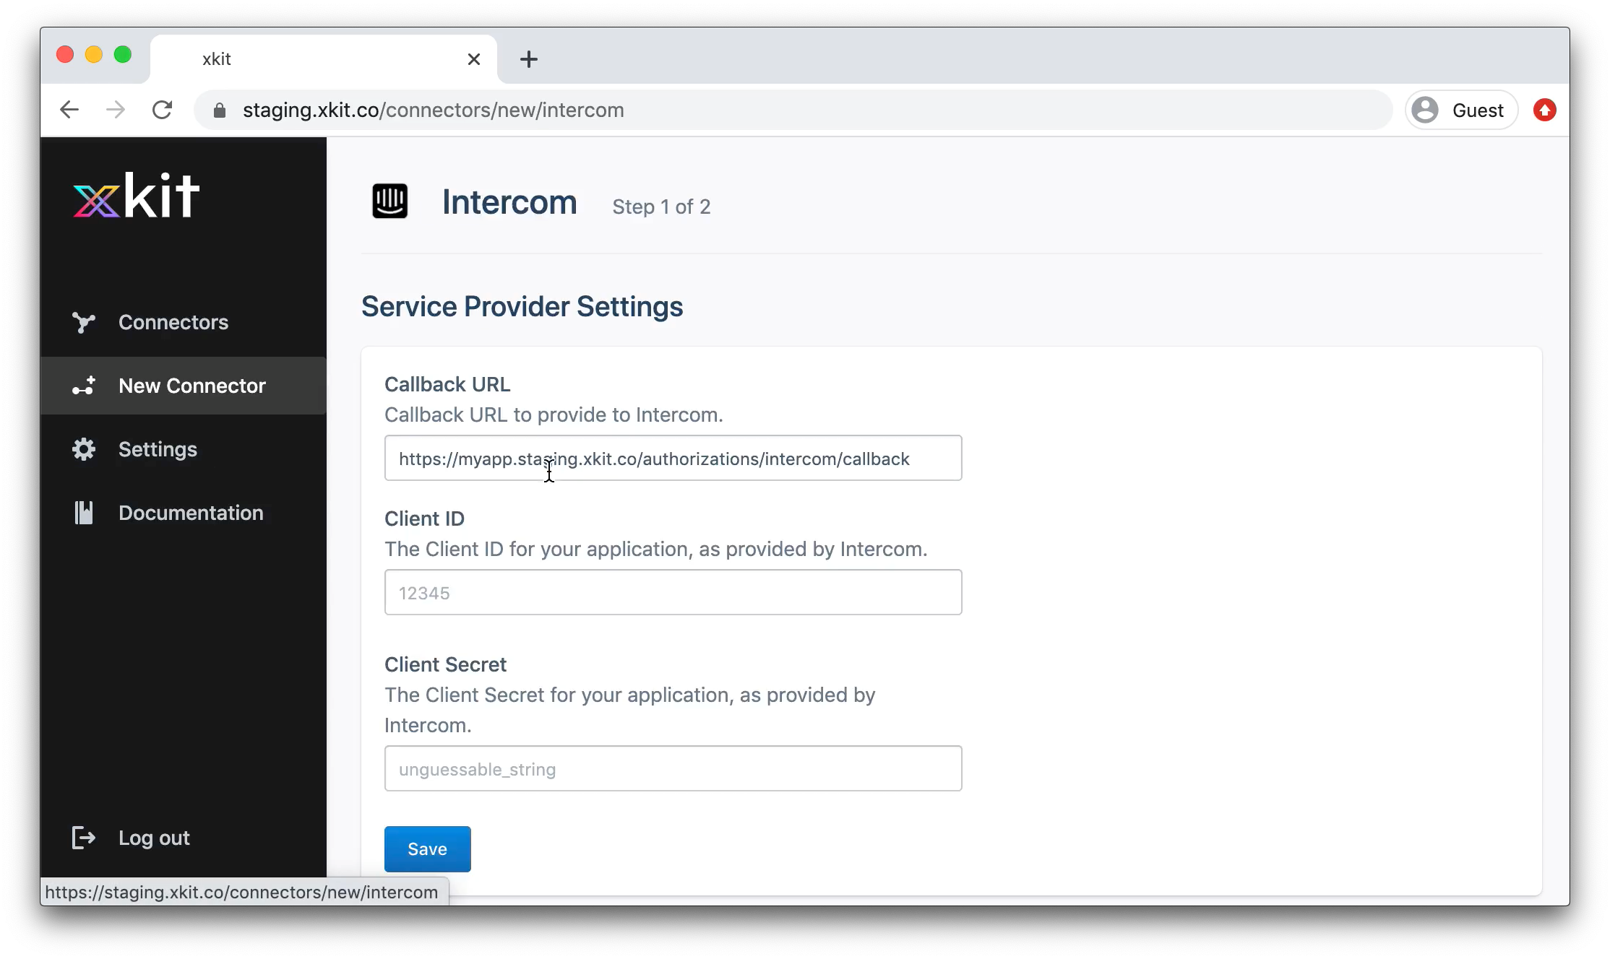Screen dimensions: 1610x959
Task: Click the 'Step 1 of 2' text
Action: pyautogui.click(x=661, y=207)
